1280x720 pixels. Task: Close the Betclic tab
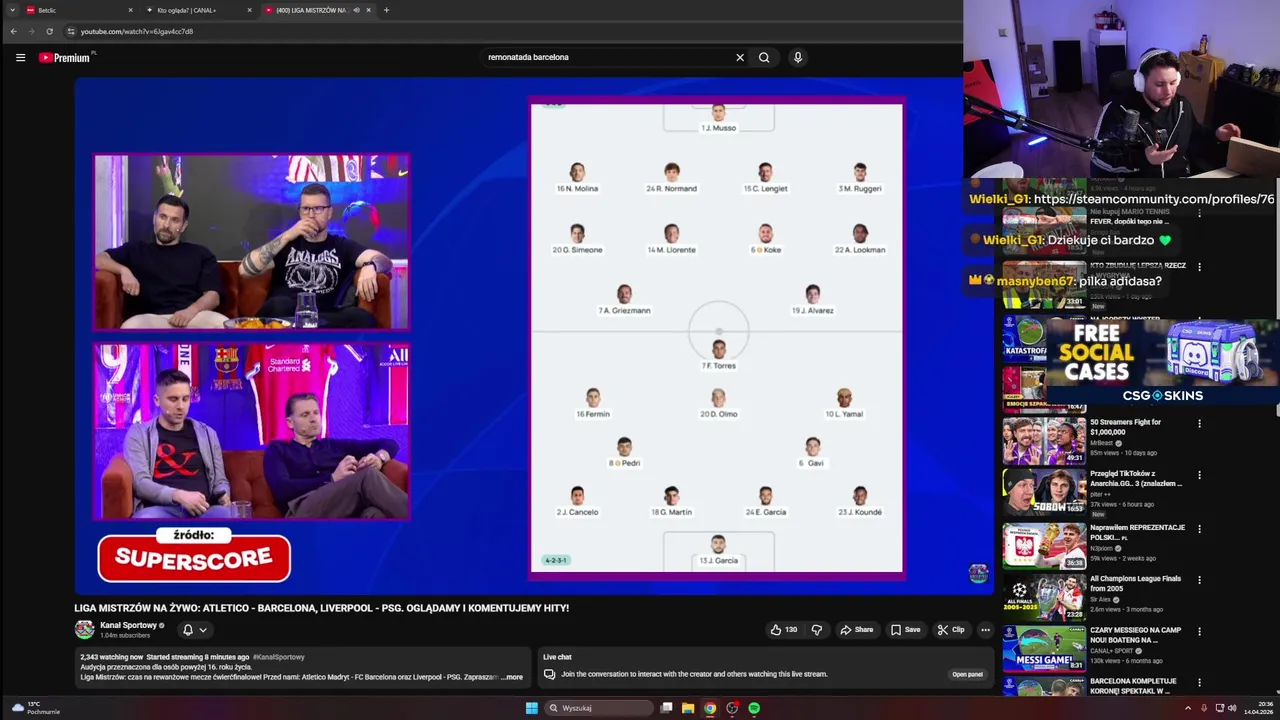pos(130,10)
